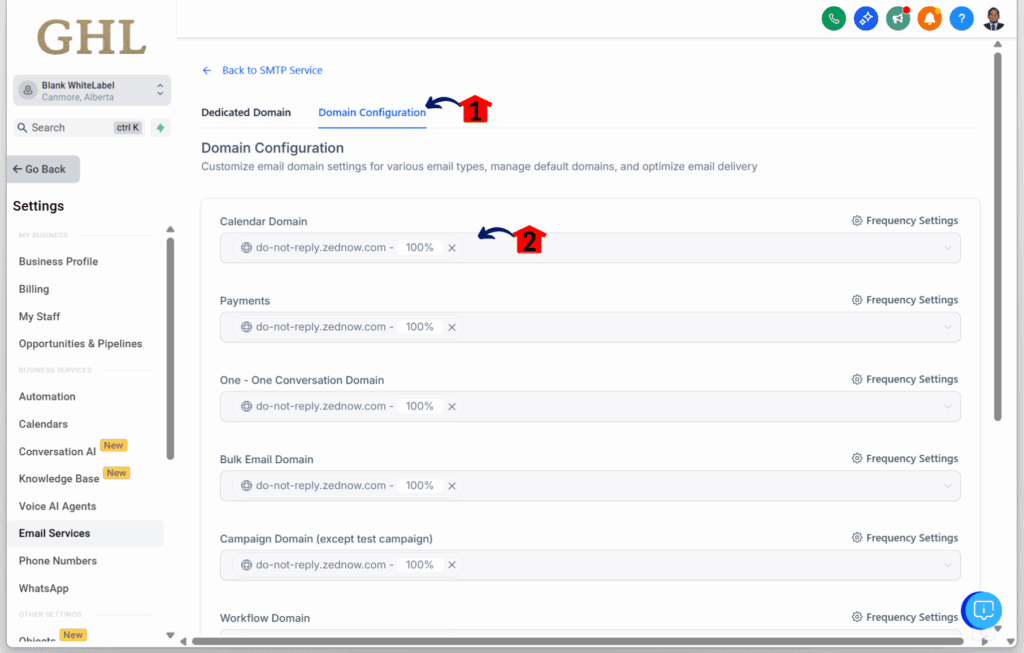1024x653 pixels.
Task: Open Business Profile settings
Action: tap(58, 261)
